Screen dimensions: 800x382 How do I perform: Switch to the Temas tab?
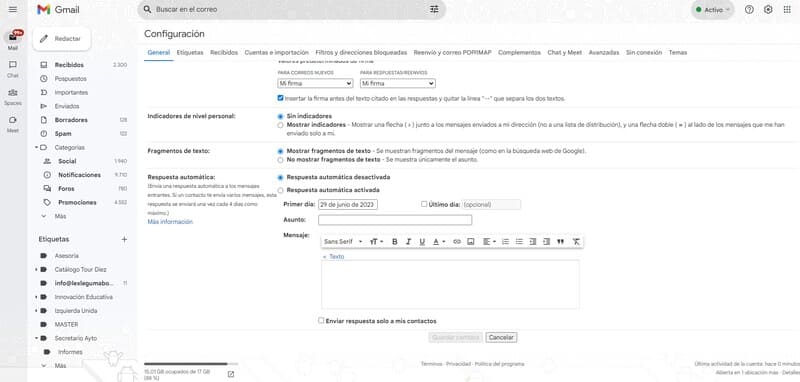click(678, 53)
